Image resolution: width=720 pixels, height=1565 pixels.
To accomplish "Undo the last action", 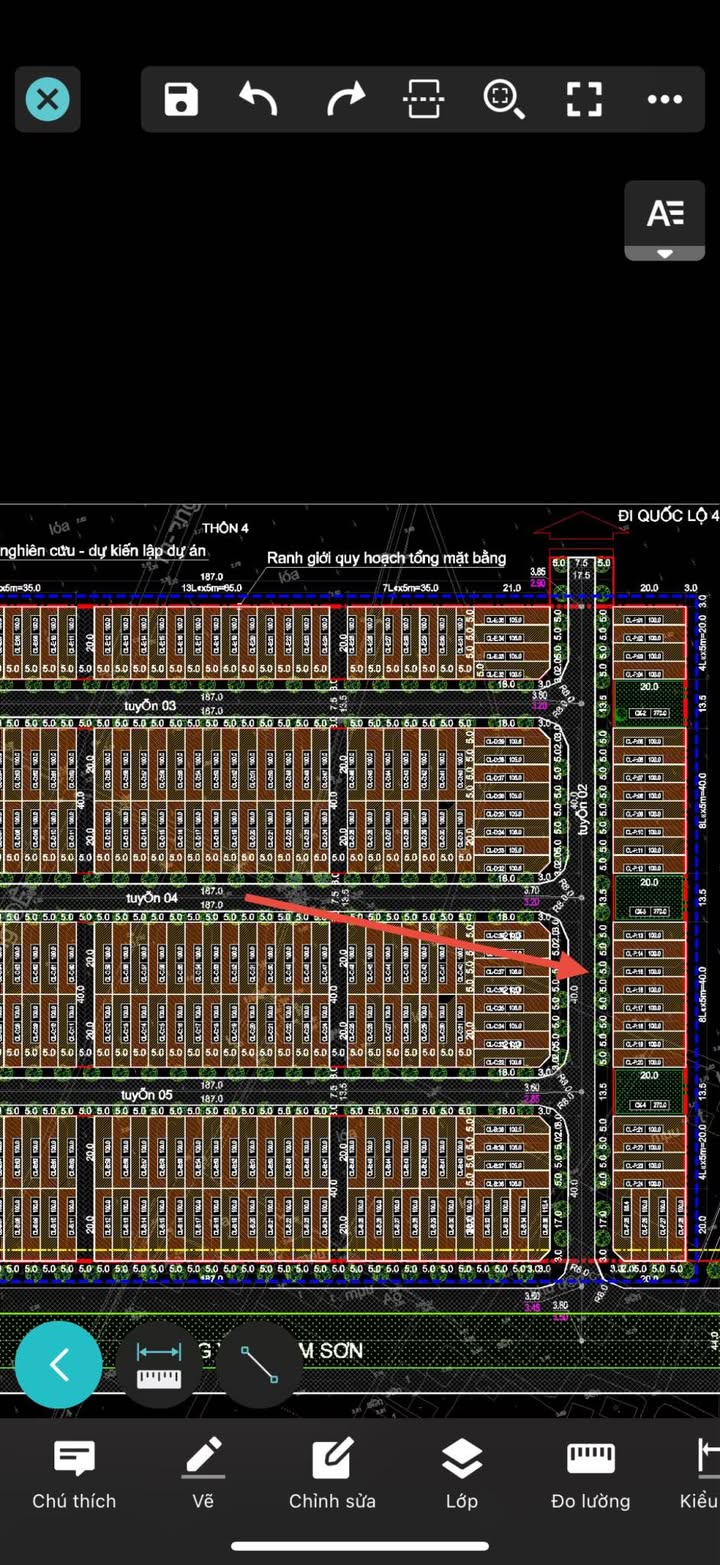I will 259,99.
